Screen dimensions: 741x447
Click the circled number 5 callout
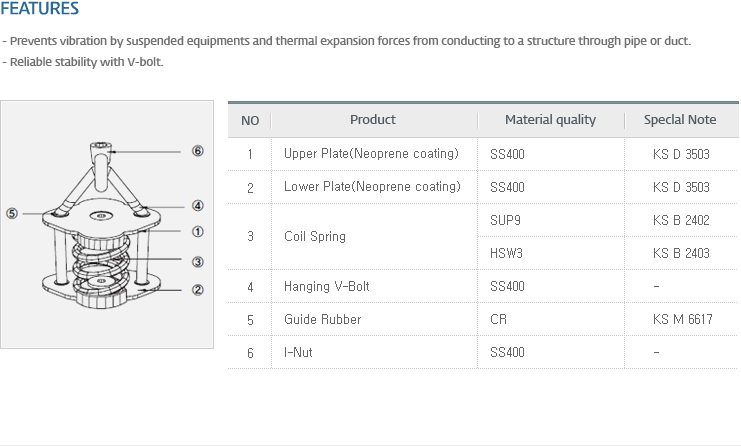(x=12, y=214)
